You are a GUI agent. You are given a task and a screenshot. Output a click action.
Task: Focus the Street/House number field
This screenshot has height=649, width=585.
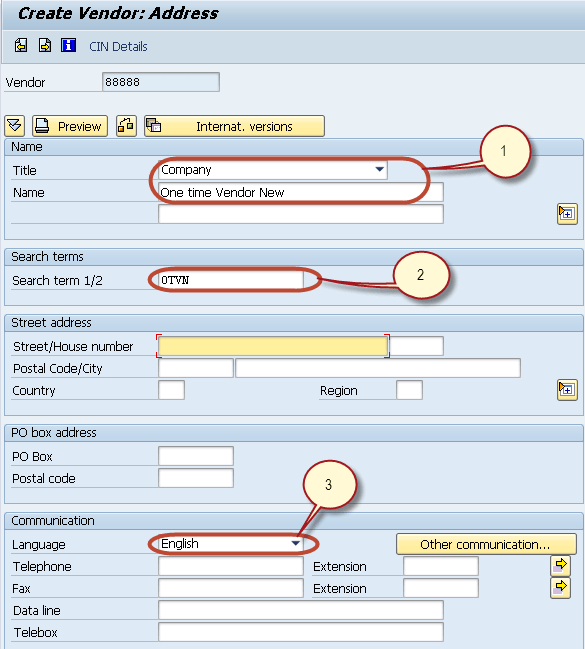click(273, 346)
